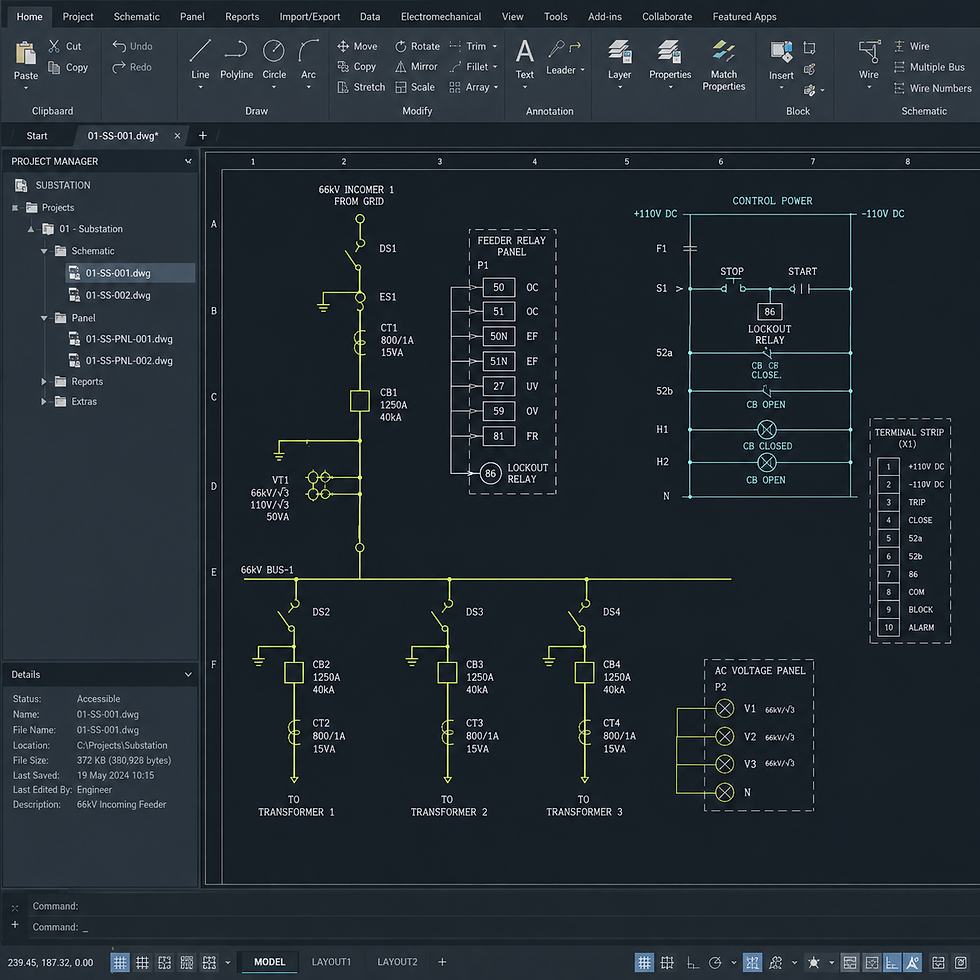The image size is (980, 980).
Task: Collapse the Schematic folder in tree
Action: click(x=44, y=251)
